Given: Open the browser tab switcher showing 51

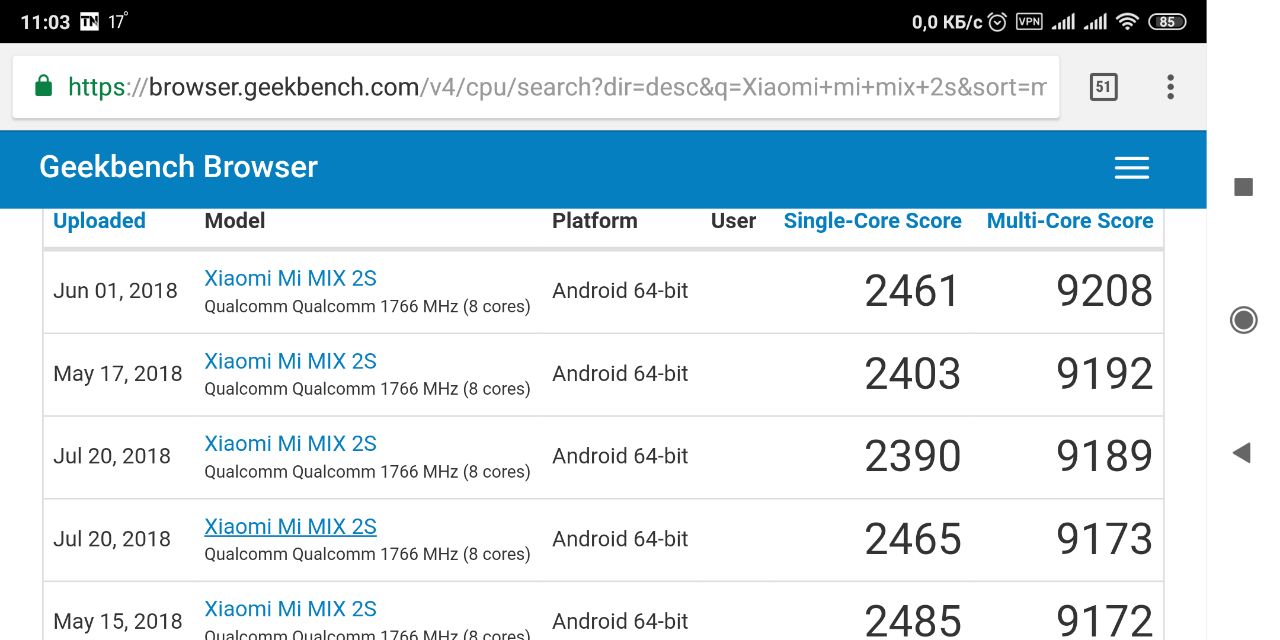Looking at the screenshot, I should [1103, 87].
